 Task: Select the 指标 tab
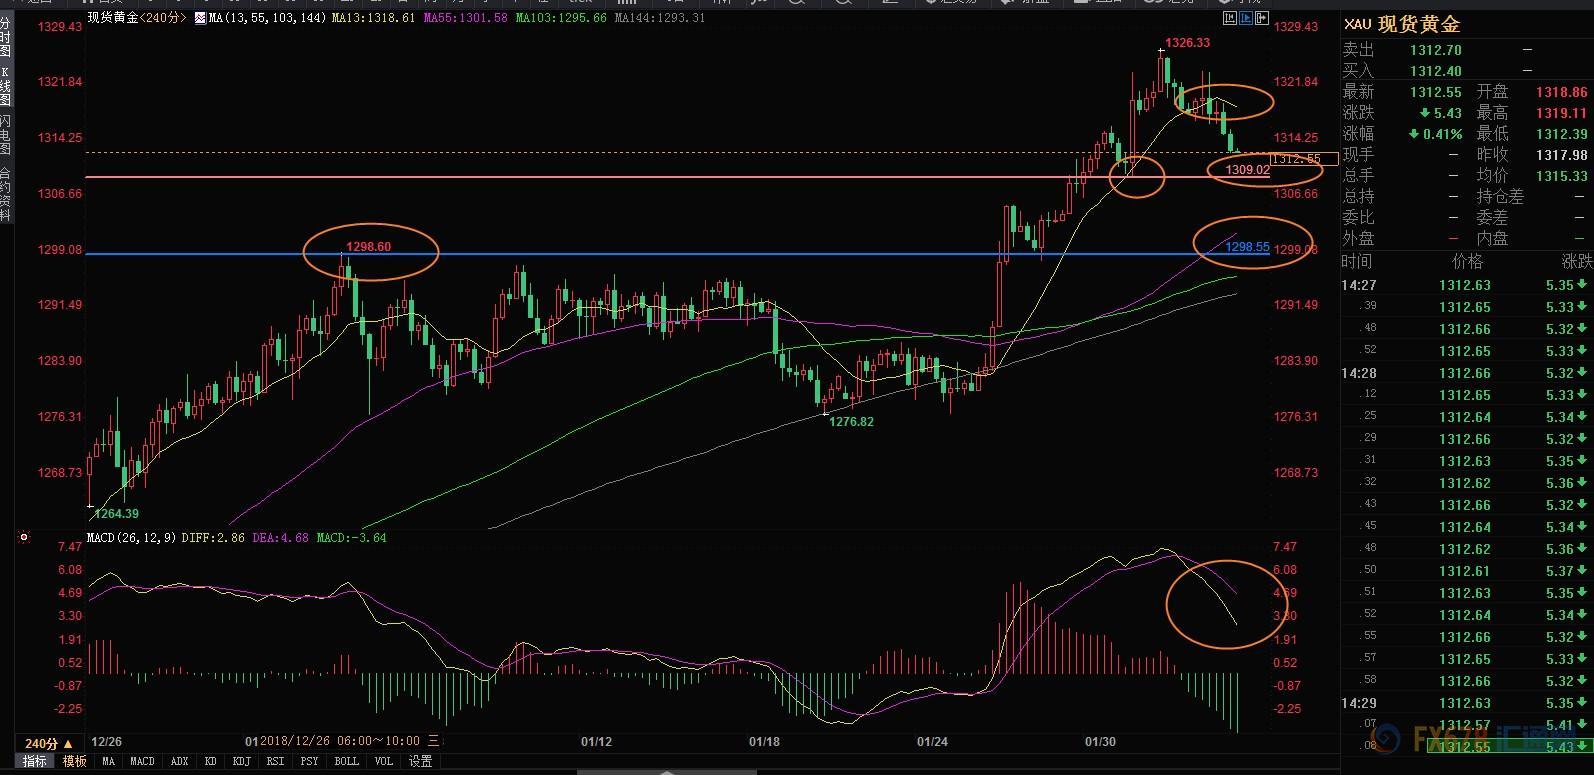click(x=34, y=762)
